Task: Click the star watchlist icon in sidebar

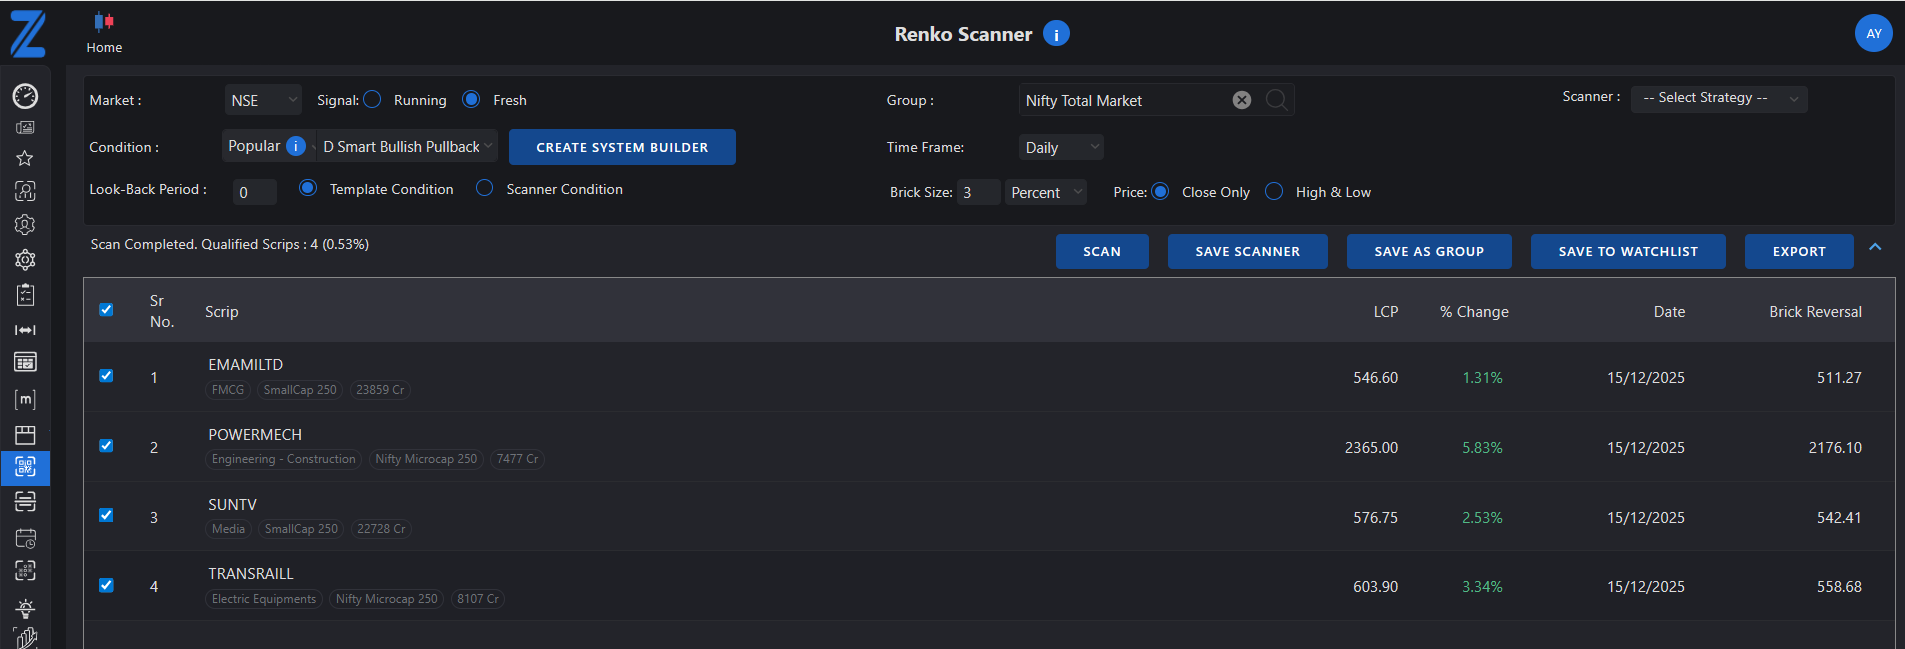Action: pyautogui.click(x=25, y=158)
